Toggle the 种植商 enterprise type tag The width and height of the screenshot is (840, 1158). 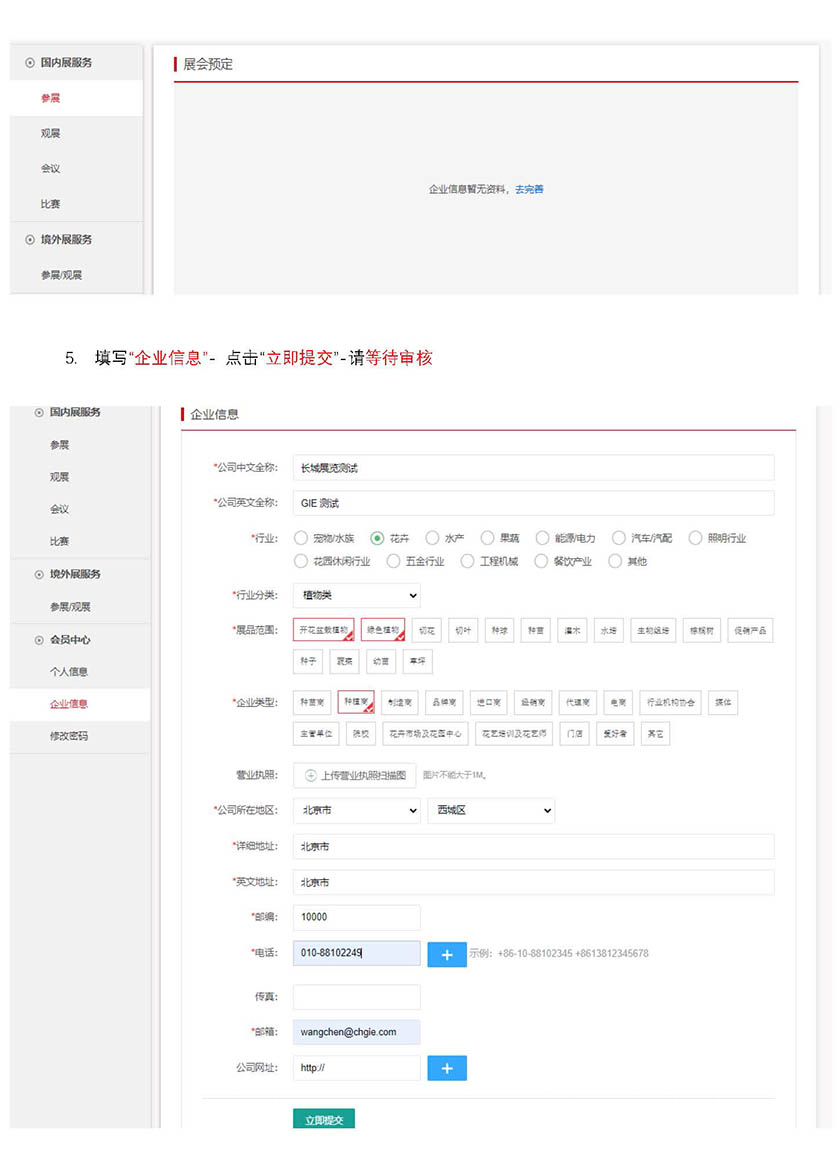click(356, 703)
